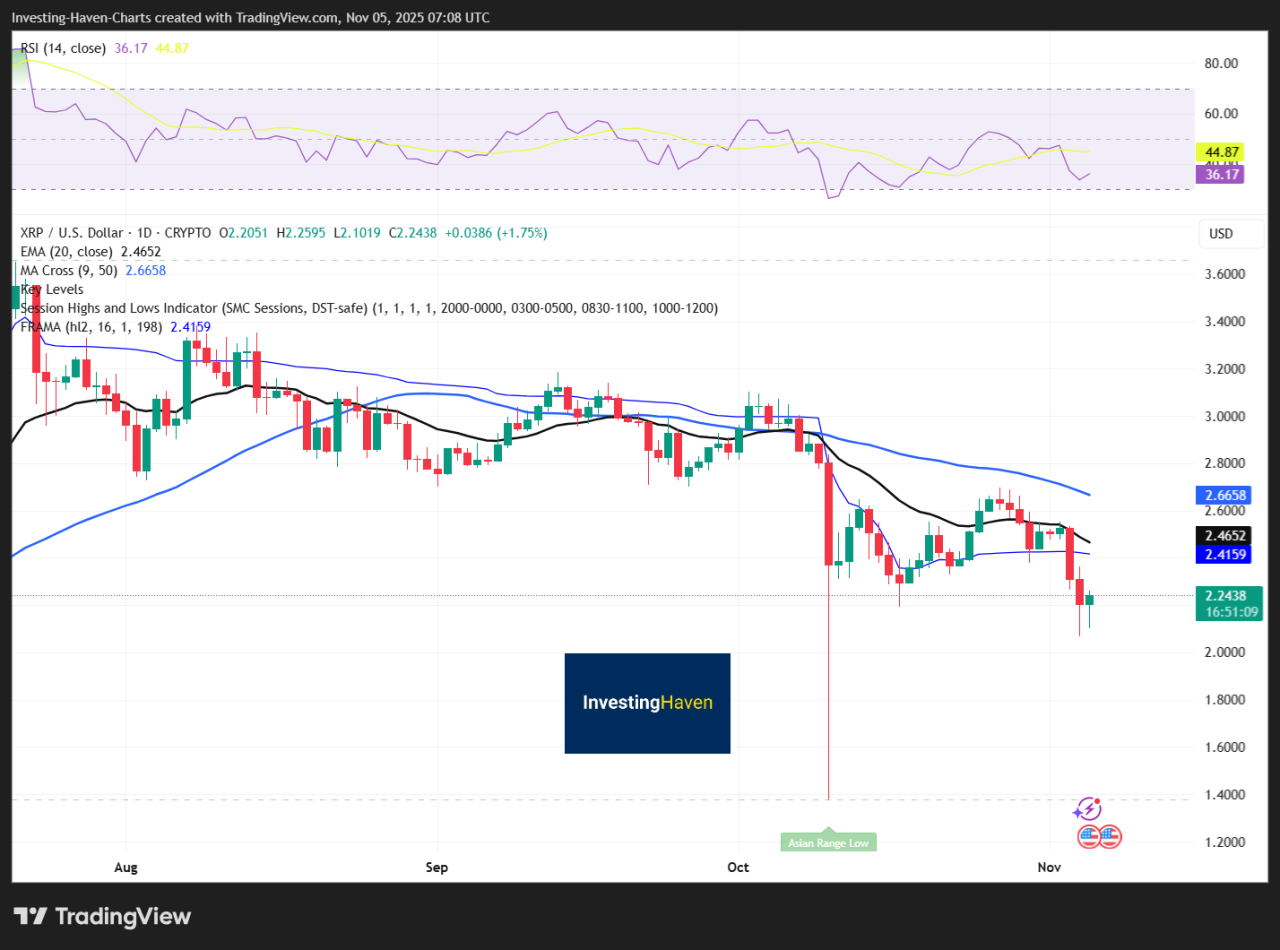Open the USD currency selector

click(x=1230, y=233)
